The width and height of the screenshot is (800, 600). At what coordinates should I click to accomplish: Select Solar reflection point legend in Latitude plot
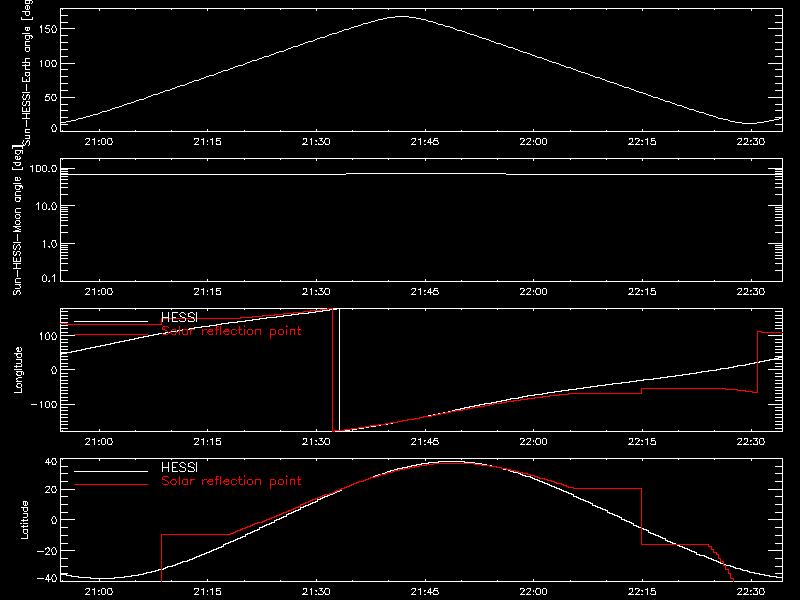click(x=231, y=481)
